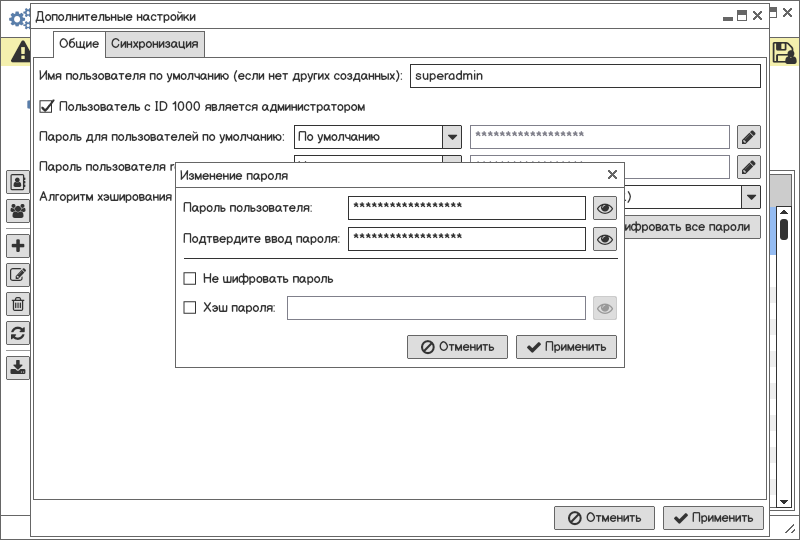Viewport: 800px width, 540px height.
Task: Click the encrypt all passwords button
Action: coord(692,227)
